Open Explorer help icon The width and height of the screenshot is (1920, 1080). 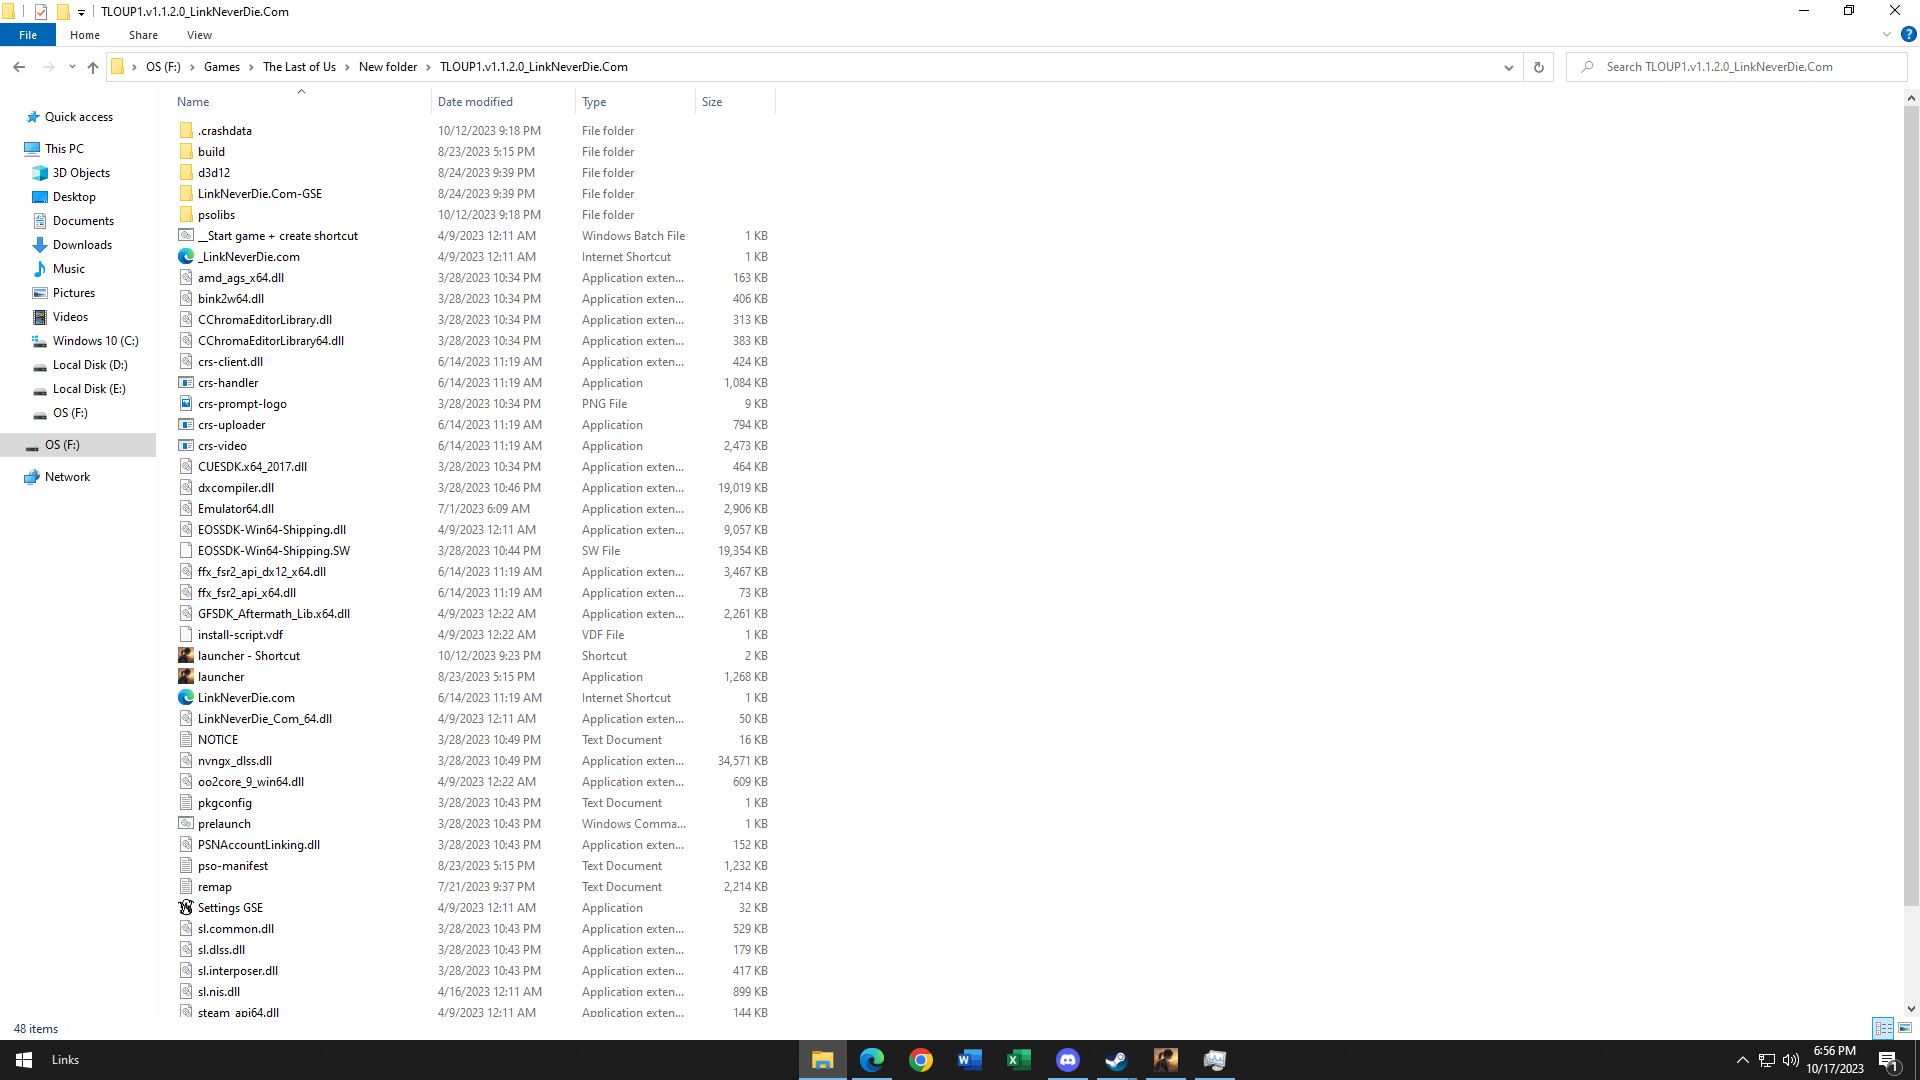coord(1908,35)
